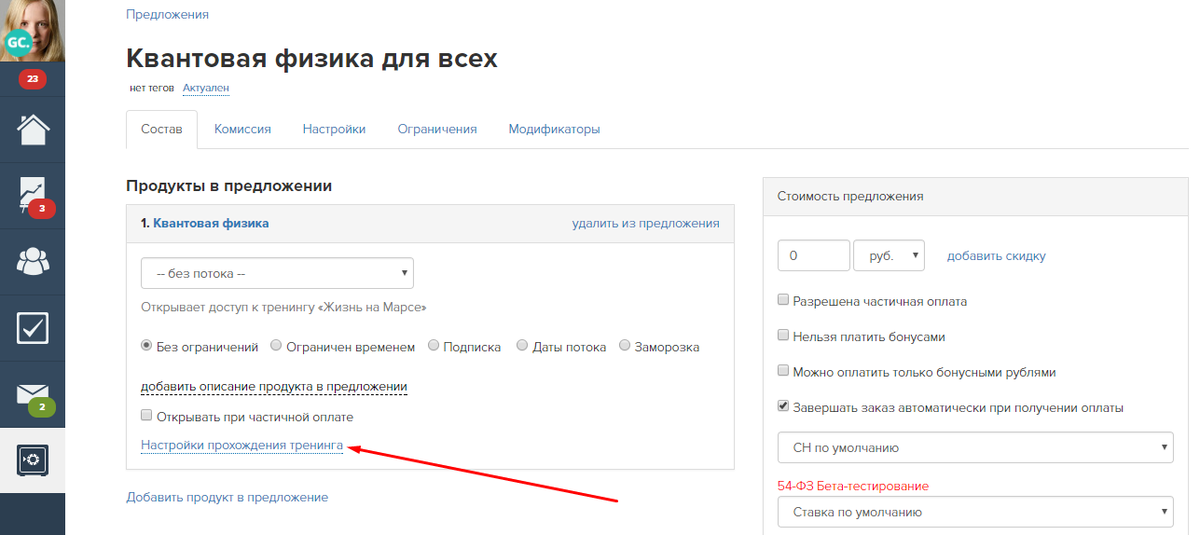Click Добавить продукт в предложение link
Image resolution: width=1200 pixels, height=535 pixels.
click(x=227, y=497)
